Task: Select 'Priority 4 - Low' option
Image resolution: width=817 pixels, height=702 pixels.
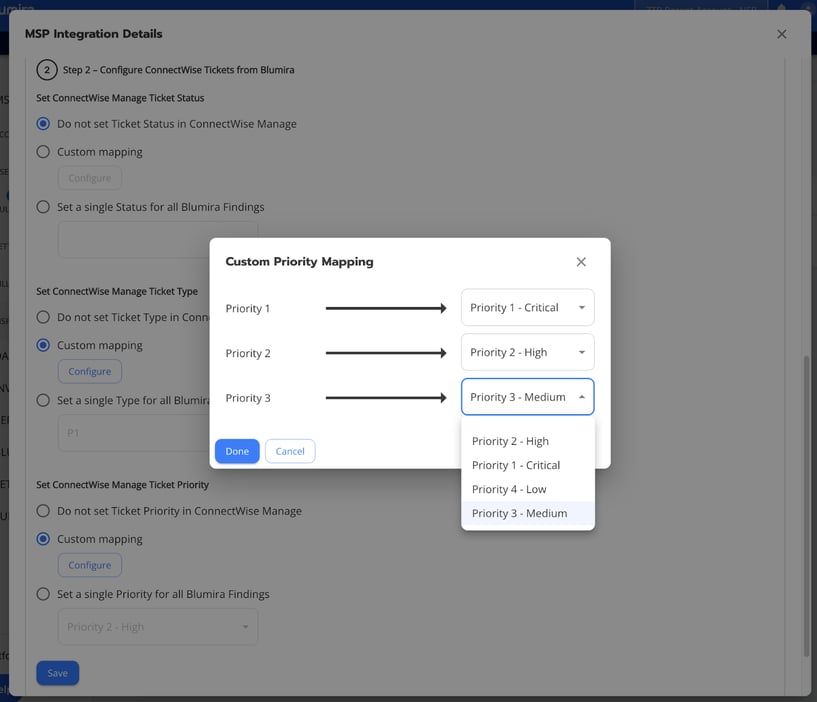Action: pyautogui.click(x=509, y=489)
